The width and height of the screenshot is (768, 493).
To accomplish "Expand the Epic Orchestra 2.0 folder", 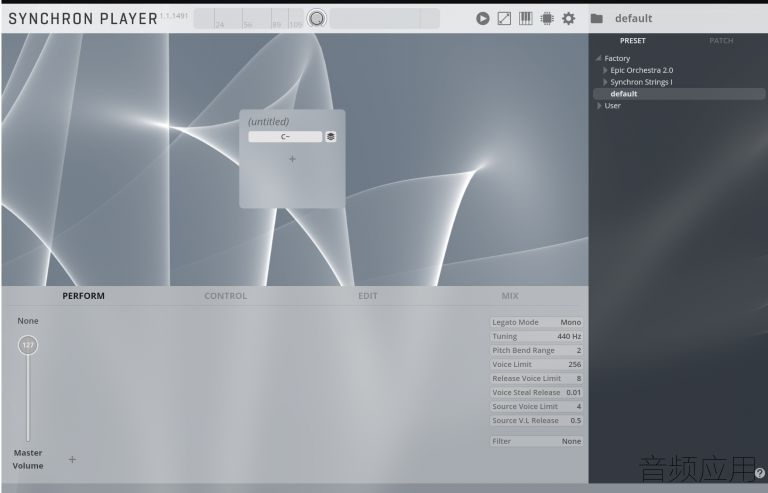I will 605,70.
